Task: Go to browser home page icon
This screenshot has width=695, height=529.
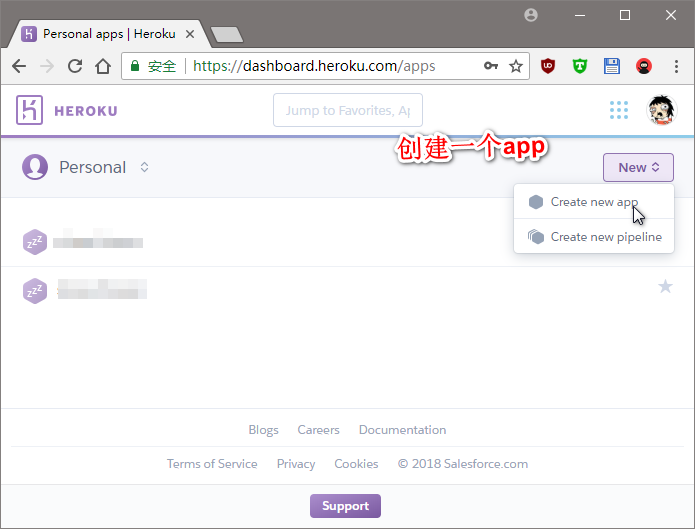Action: tap(103, 67)
